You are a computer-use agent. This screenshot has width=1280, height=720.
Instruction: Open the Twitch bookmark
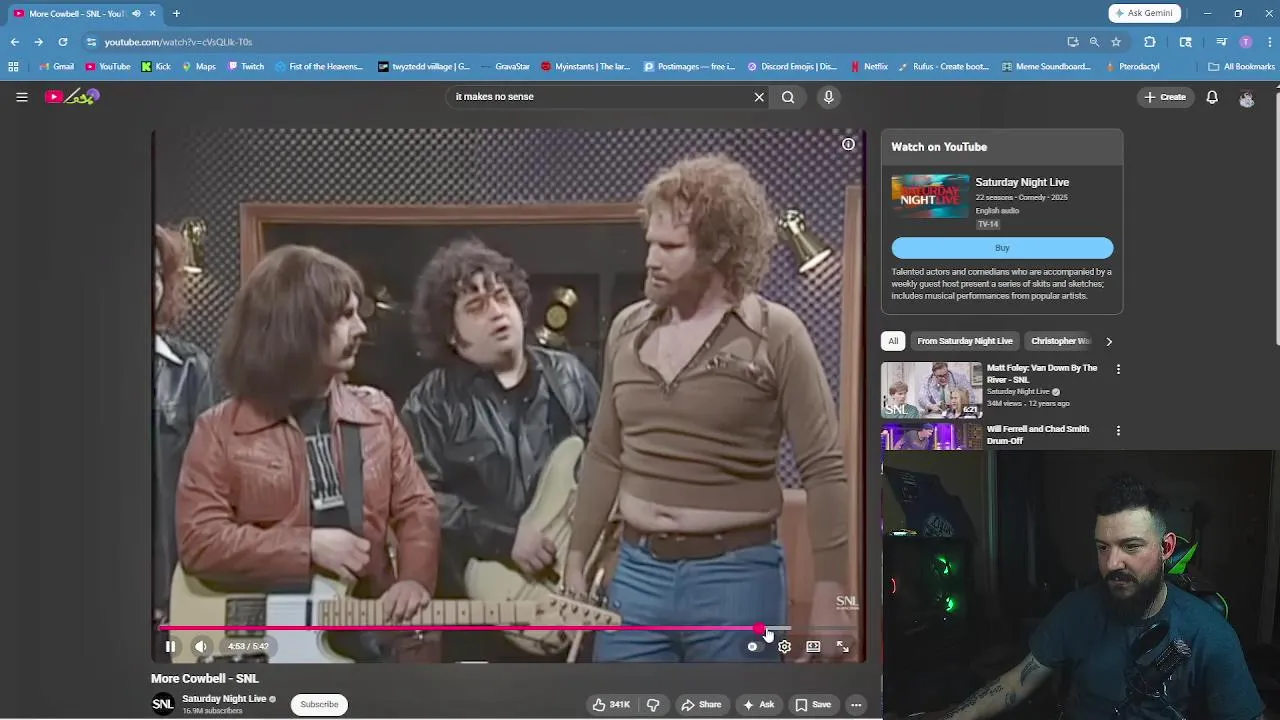tap(246, 67)
